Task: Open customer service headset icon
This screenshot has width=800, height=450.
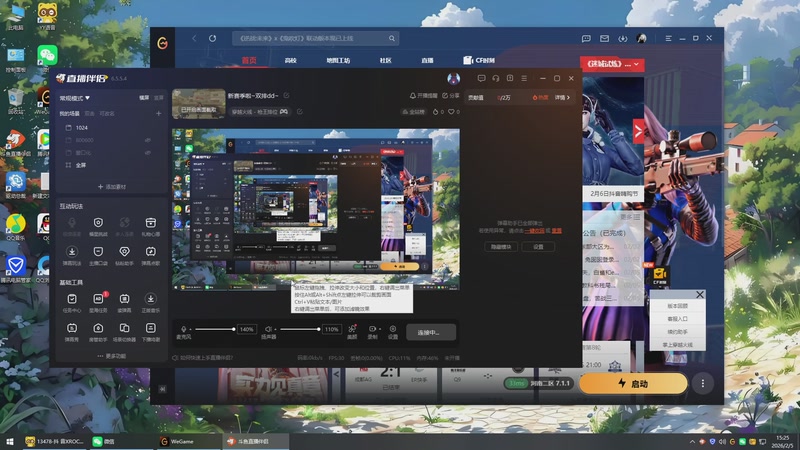Action: [495, 79]
